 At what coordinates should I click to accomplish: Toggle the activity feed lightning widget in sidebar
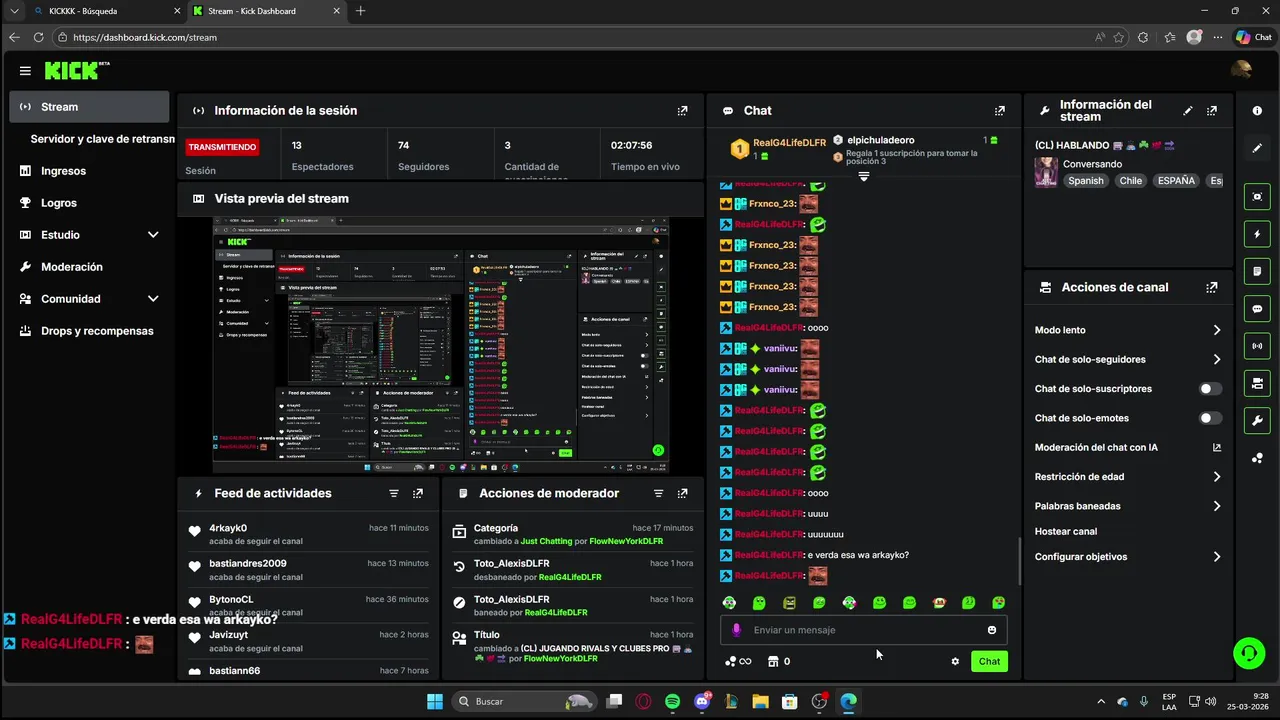pyautogui.click(x=1257, y=234)
